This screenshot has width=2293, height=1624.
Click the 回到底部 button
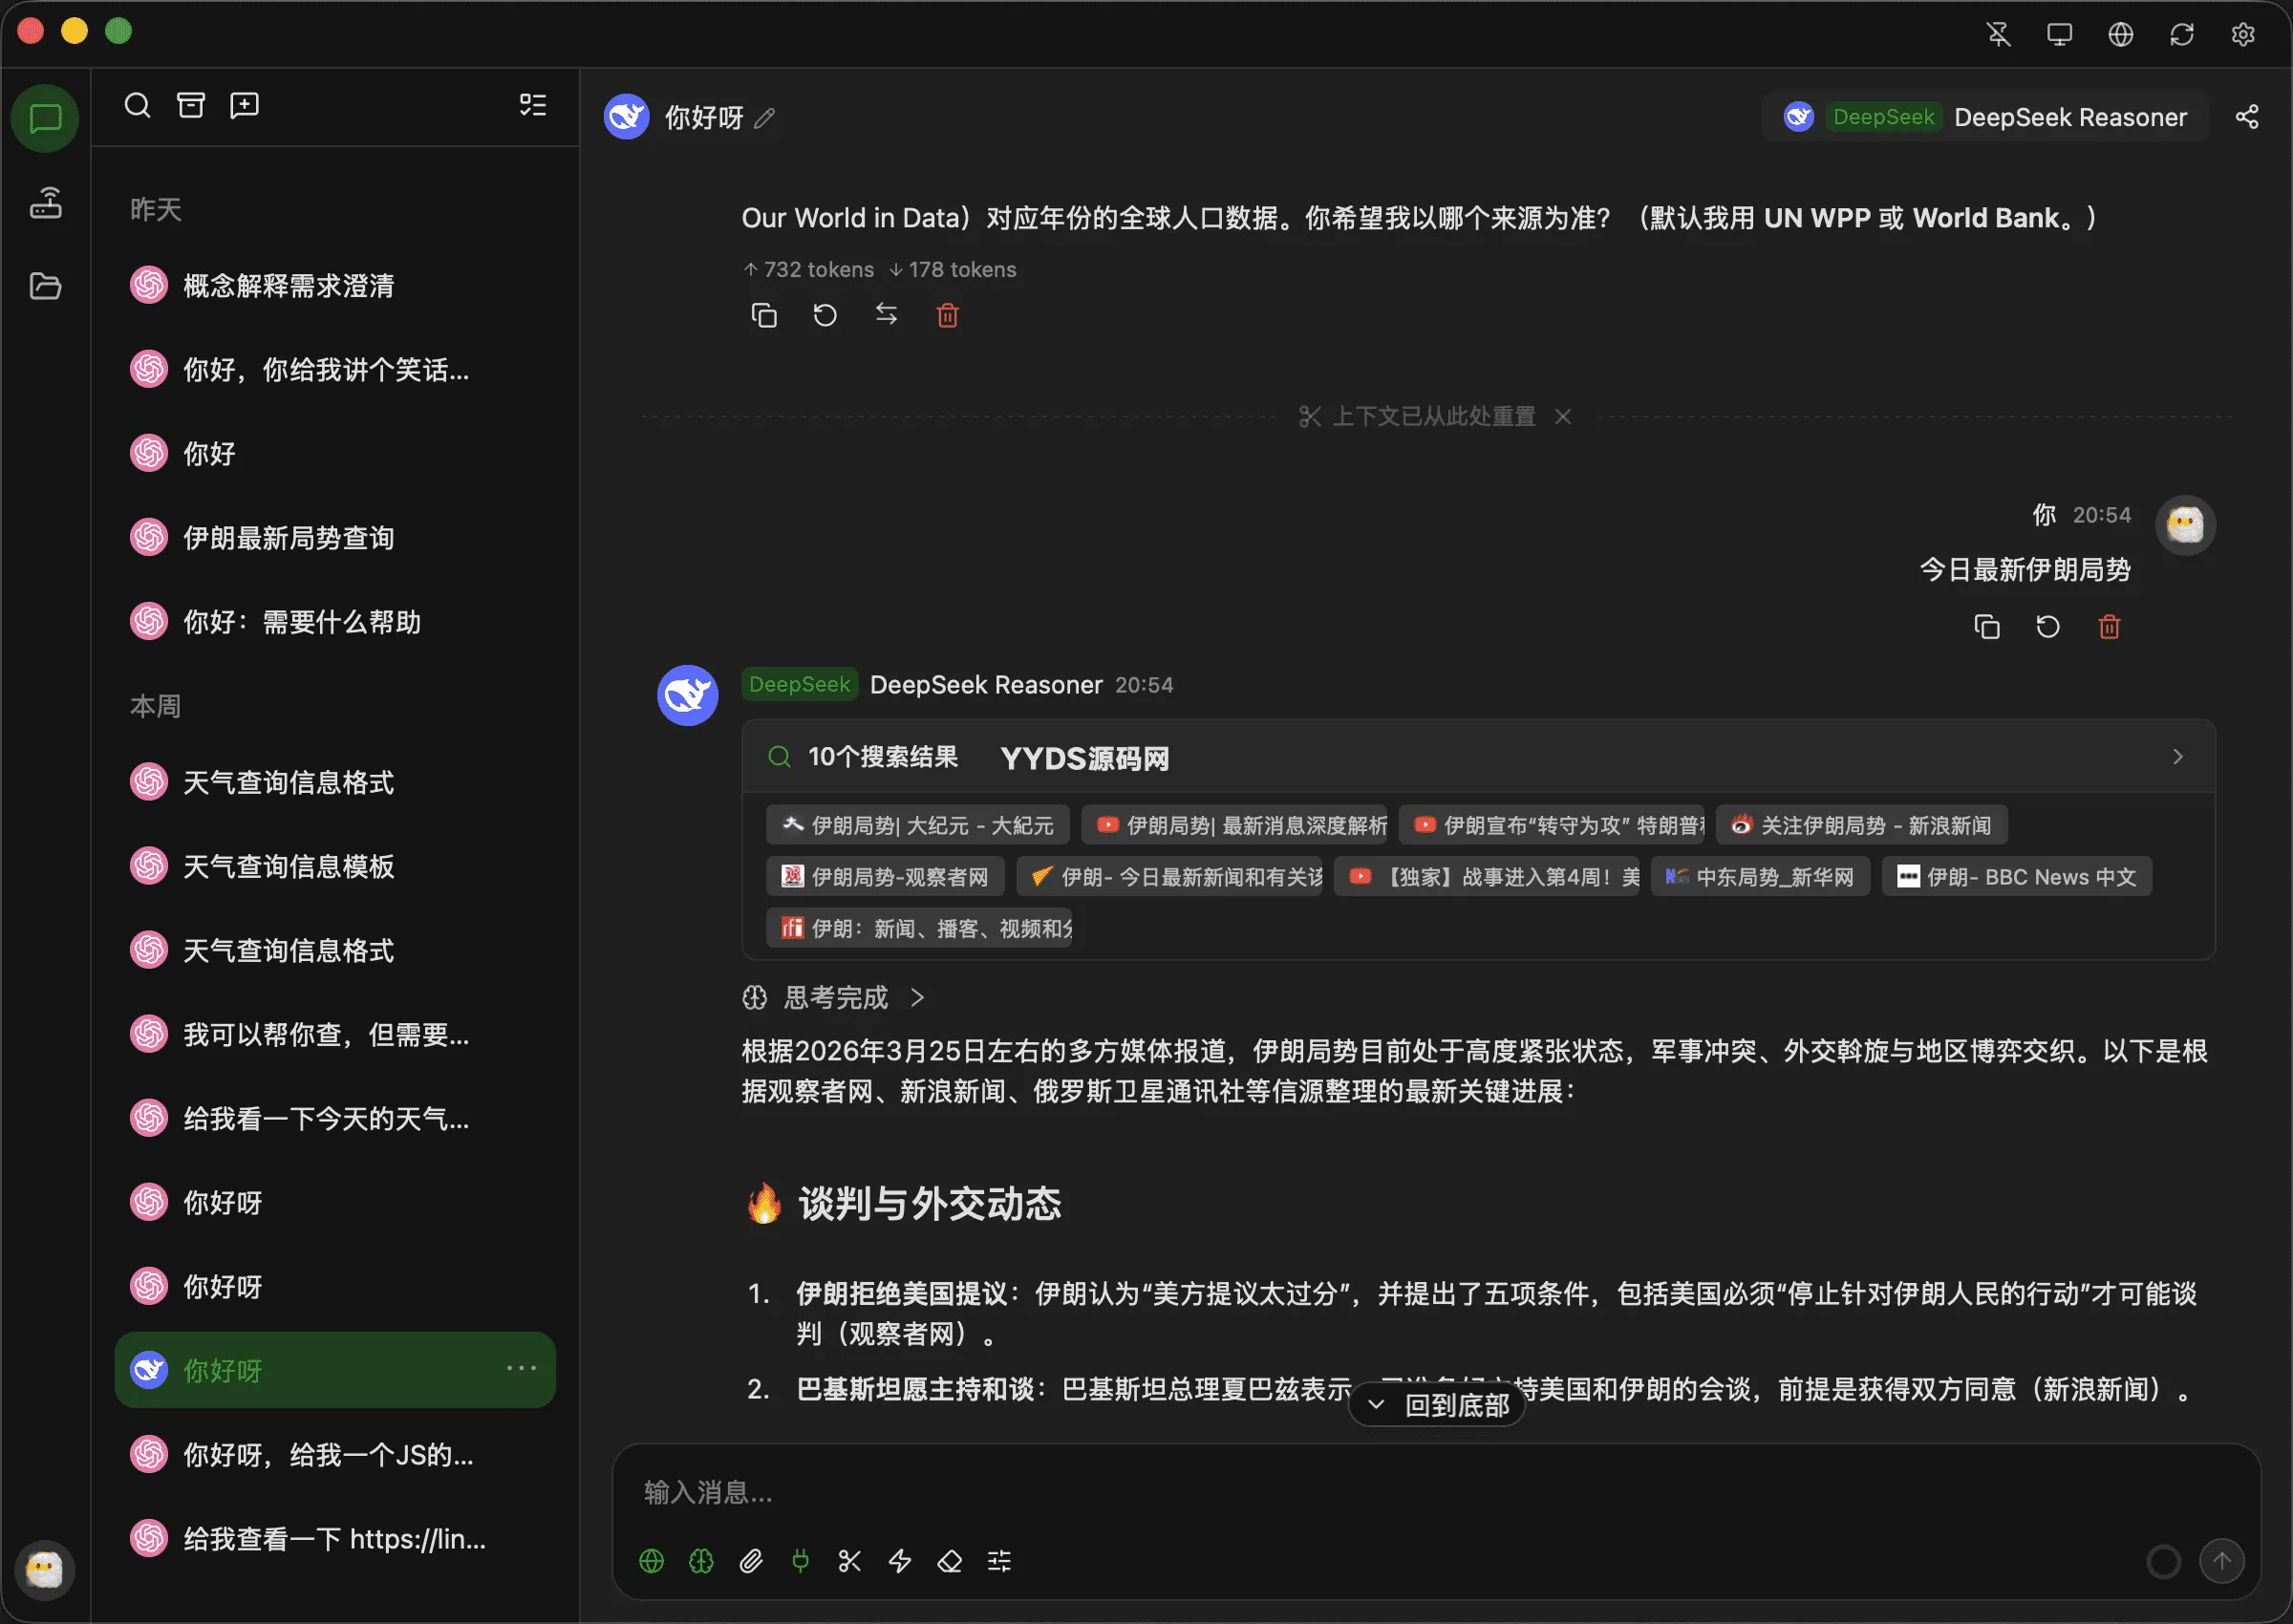(x=1436, y=1405)
